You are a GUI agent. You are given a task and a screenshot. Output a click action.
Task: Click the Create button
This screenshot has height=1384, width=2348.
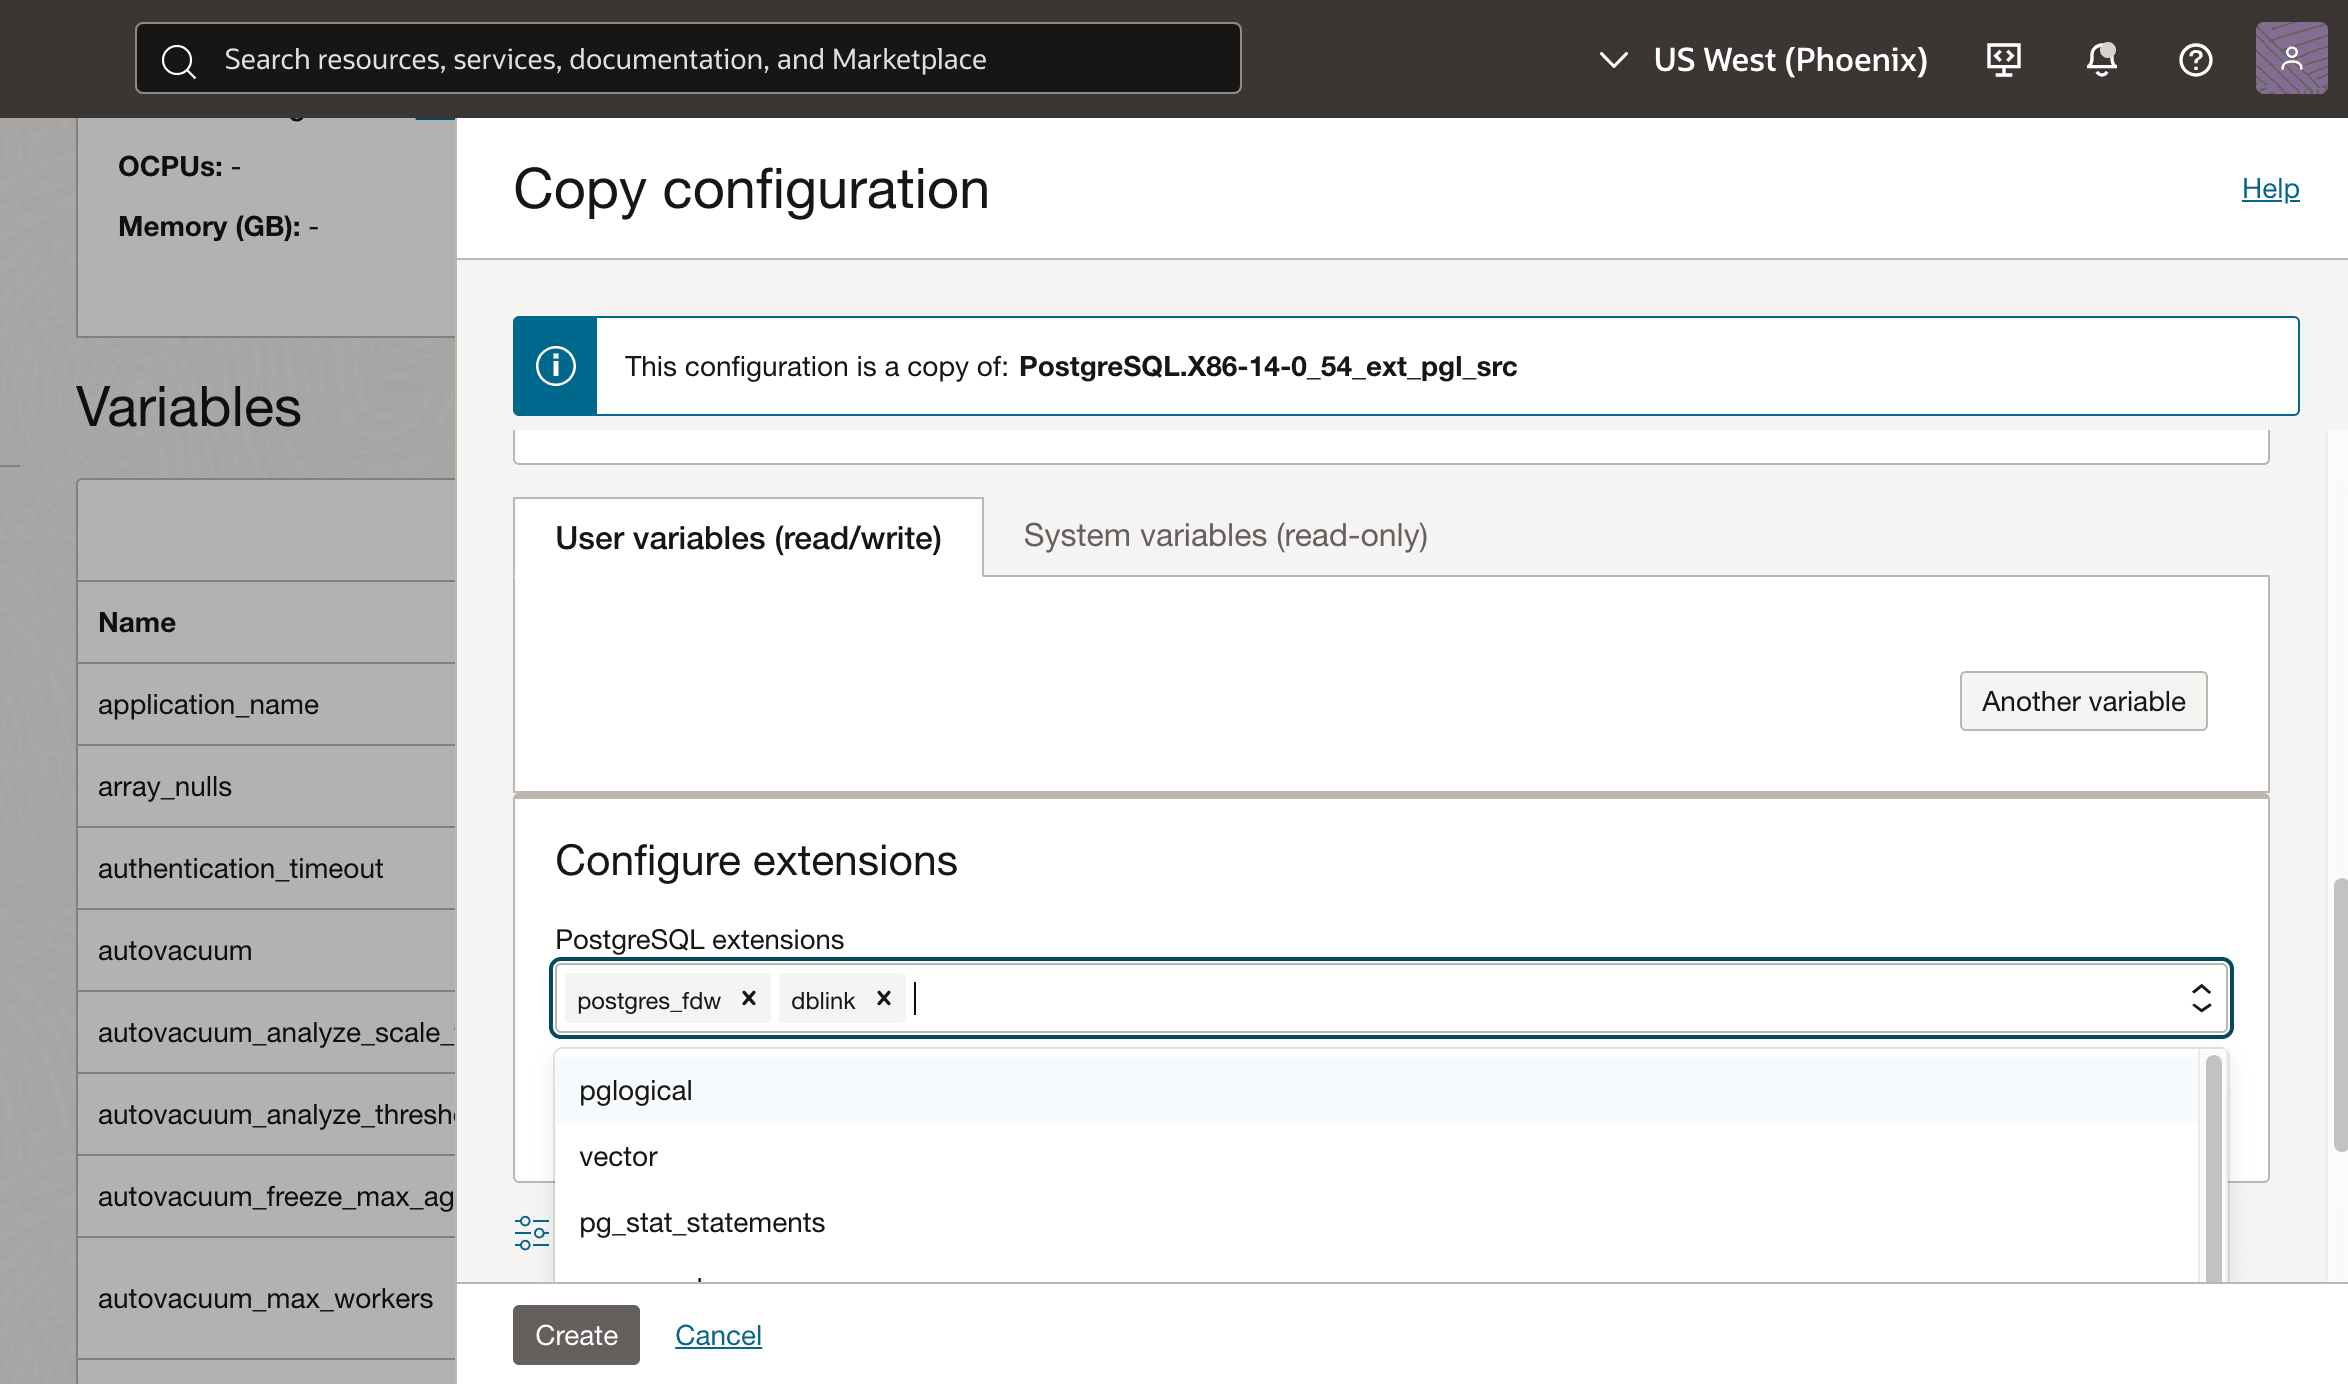click(576, 1335)
